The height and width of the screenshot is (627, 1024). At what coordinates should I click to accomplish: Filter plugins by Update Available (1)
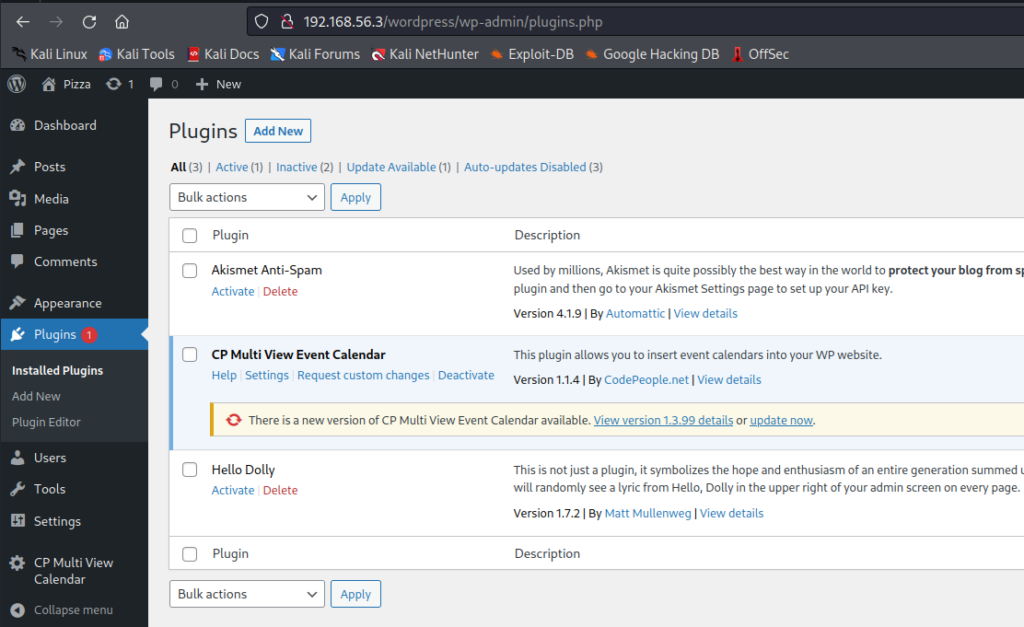click(x=398, y=167)
